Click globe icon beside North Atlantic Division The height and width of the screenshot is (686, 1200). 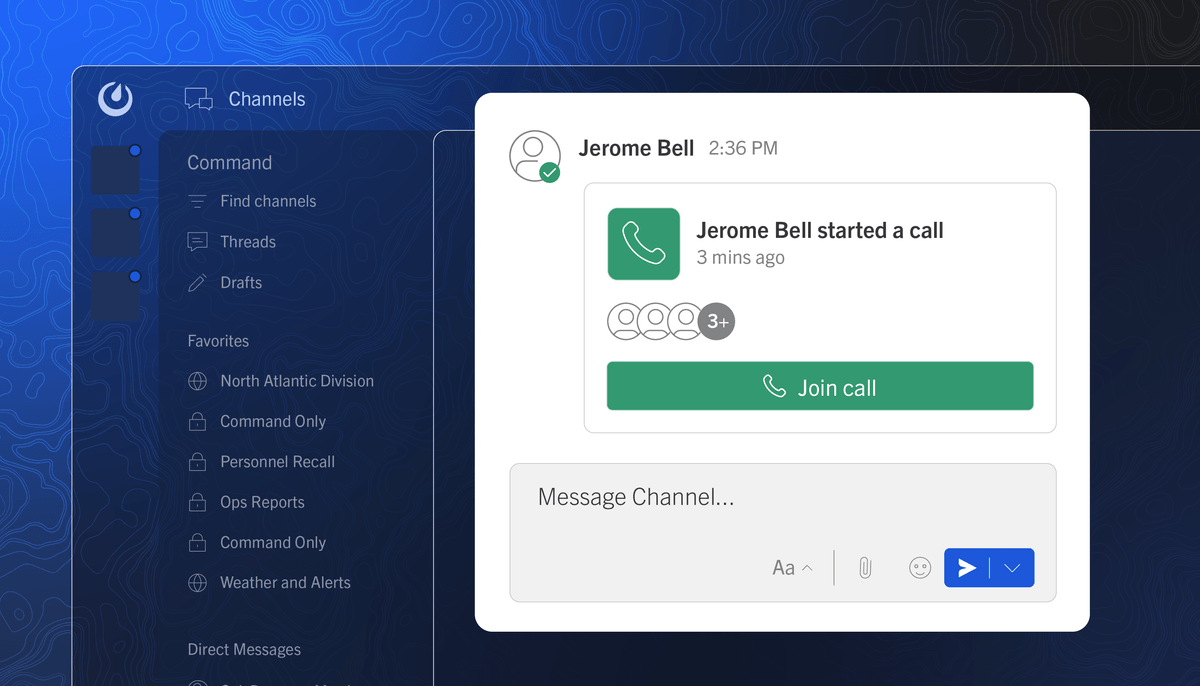tap(197, 381)
